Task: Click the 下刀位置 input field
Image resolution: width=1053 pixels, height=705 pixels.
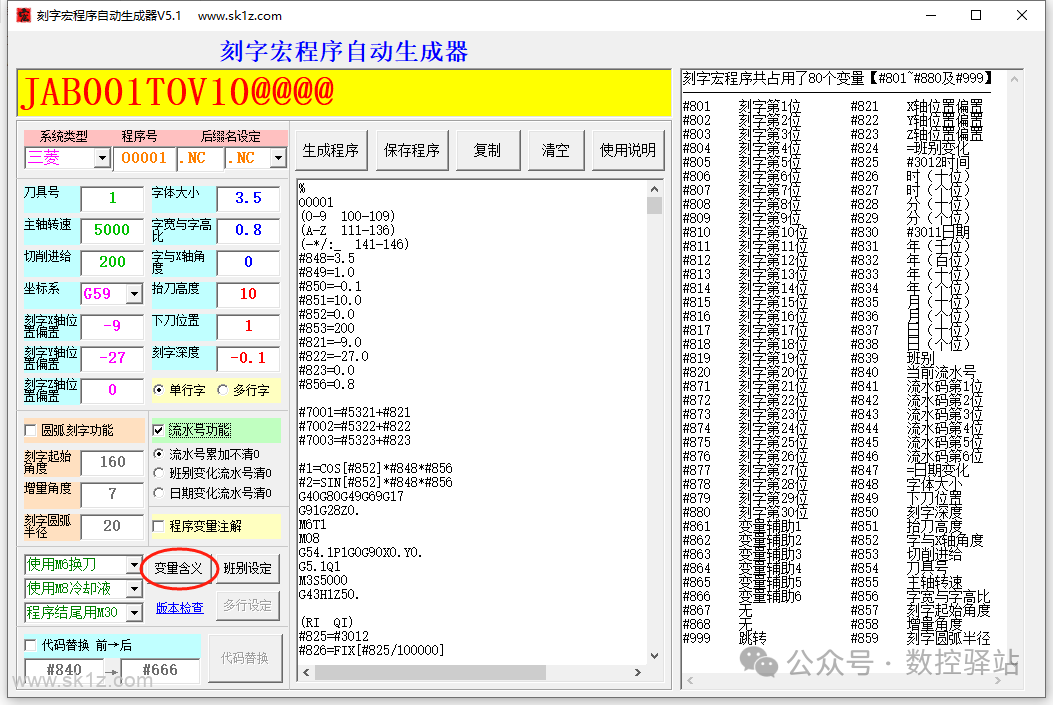Action: pos(248,326)
